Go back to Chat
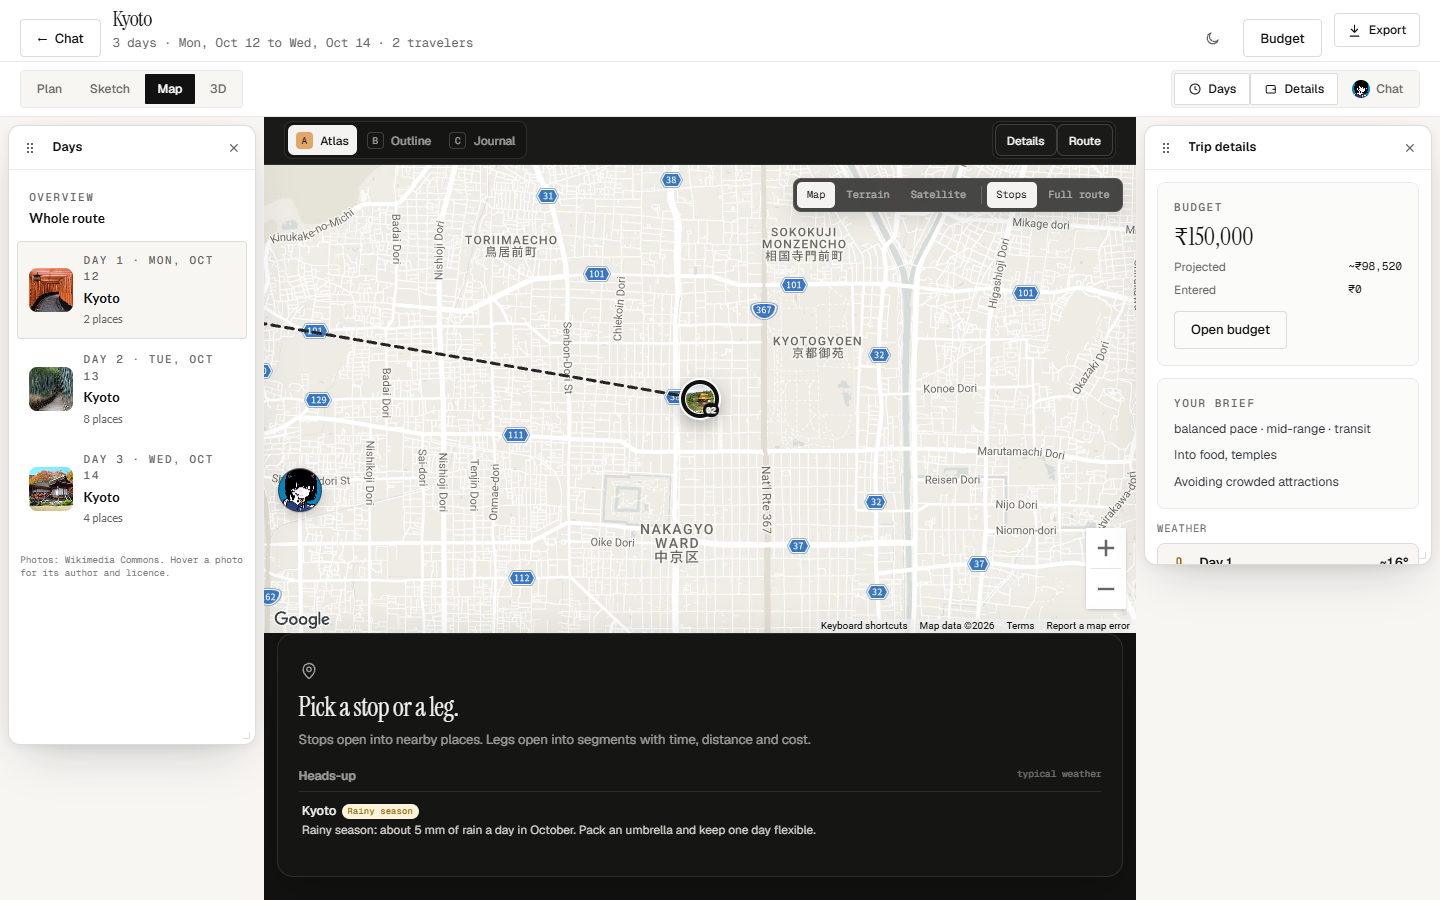This screenshot has height=900, width=1440. [60, 38]
